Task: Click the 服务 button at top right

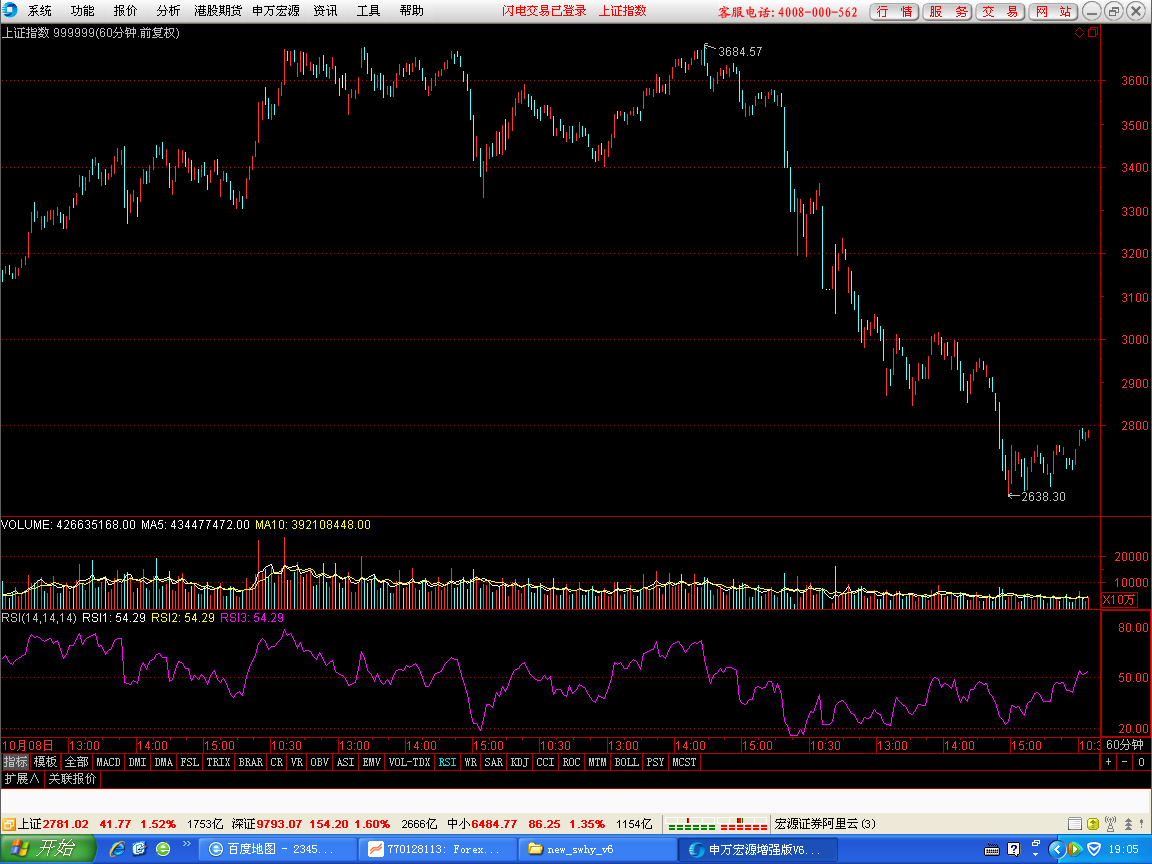Action: click(x=948, y=12)
